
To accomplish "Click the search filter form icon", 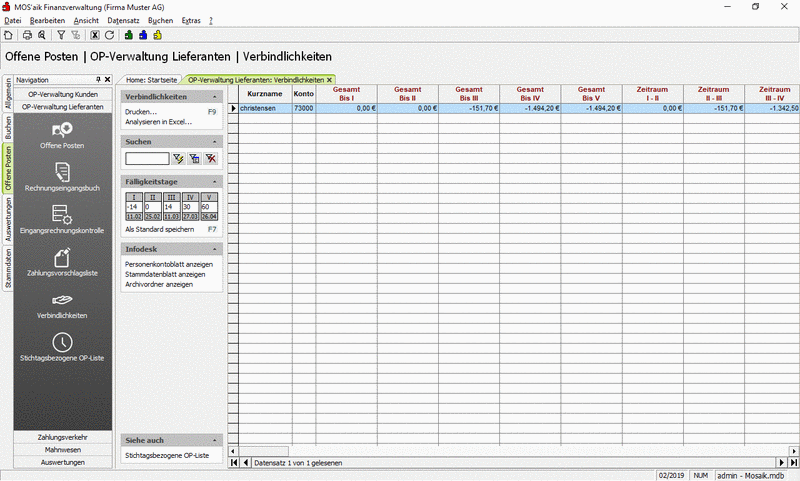I will coord(194,159).
